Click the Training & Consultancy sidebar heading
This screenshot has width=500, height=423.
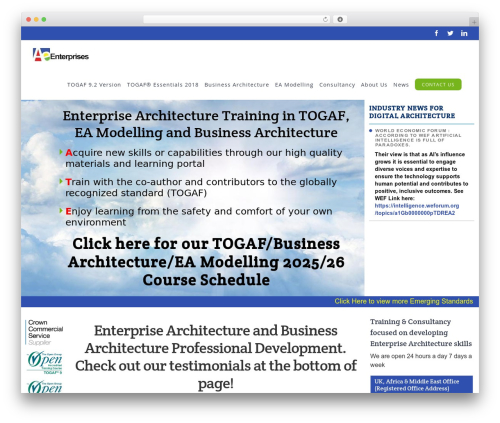tap(421, 332)
